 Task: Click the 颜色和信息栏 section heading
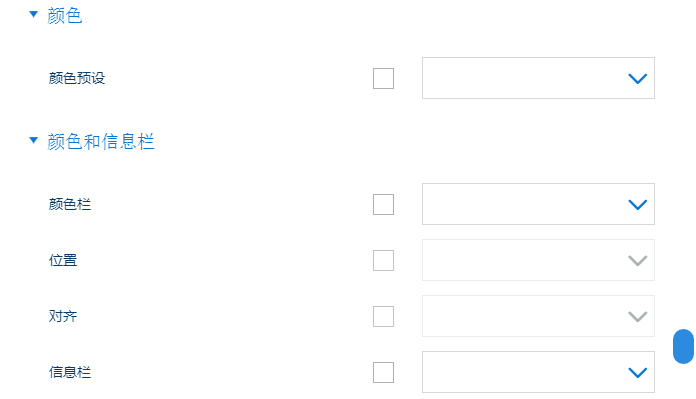[x=101, y=142]
